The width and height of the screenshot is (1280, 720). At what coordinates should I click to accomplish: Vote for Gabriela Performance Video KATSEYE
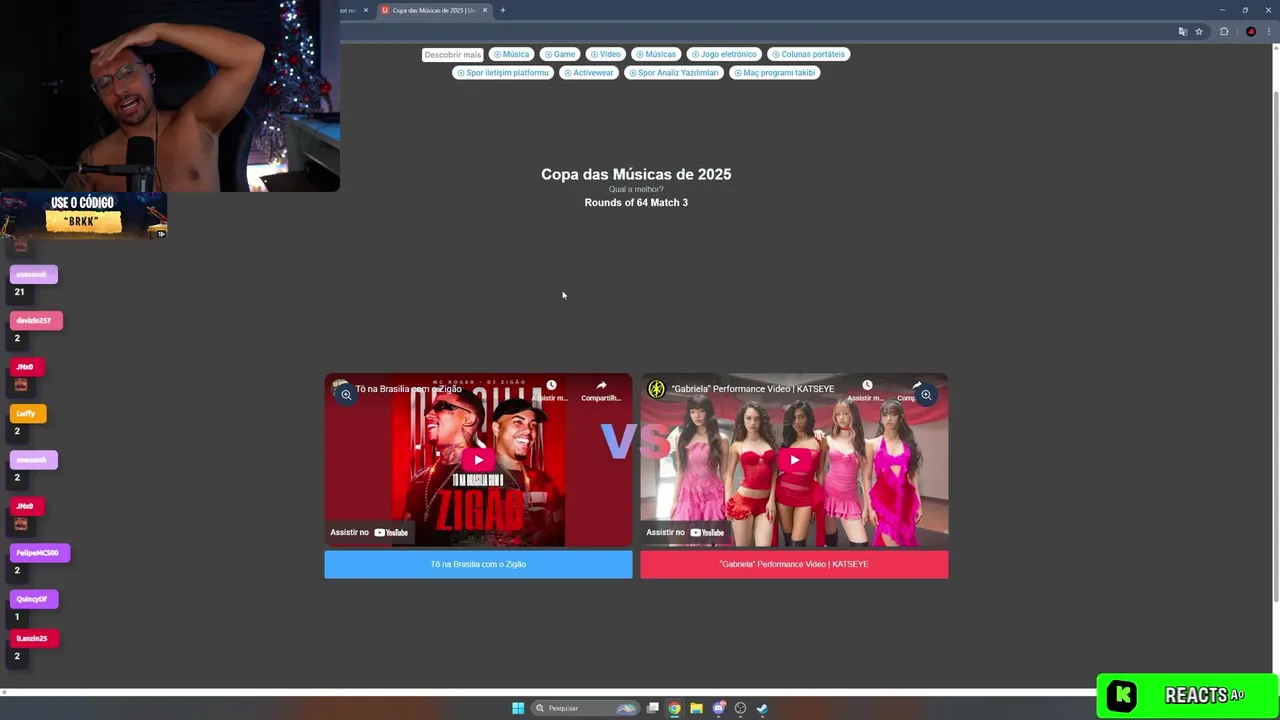tap(794, 564)
